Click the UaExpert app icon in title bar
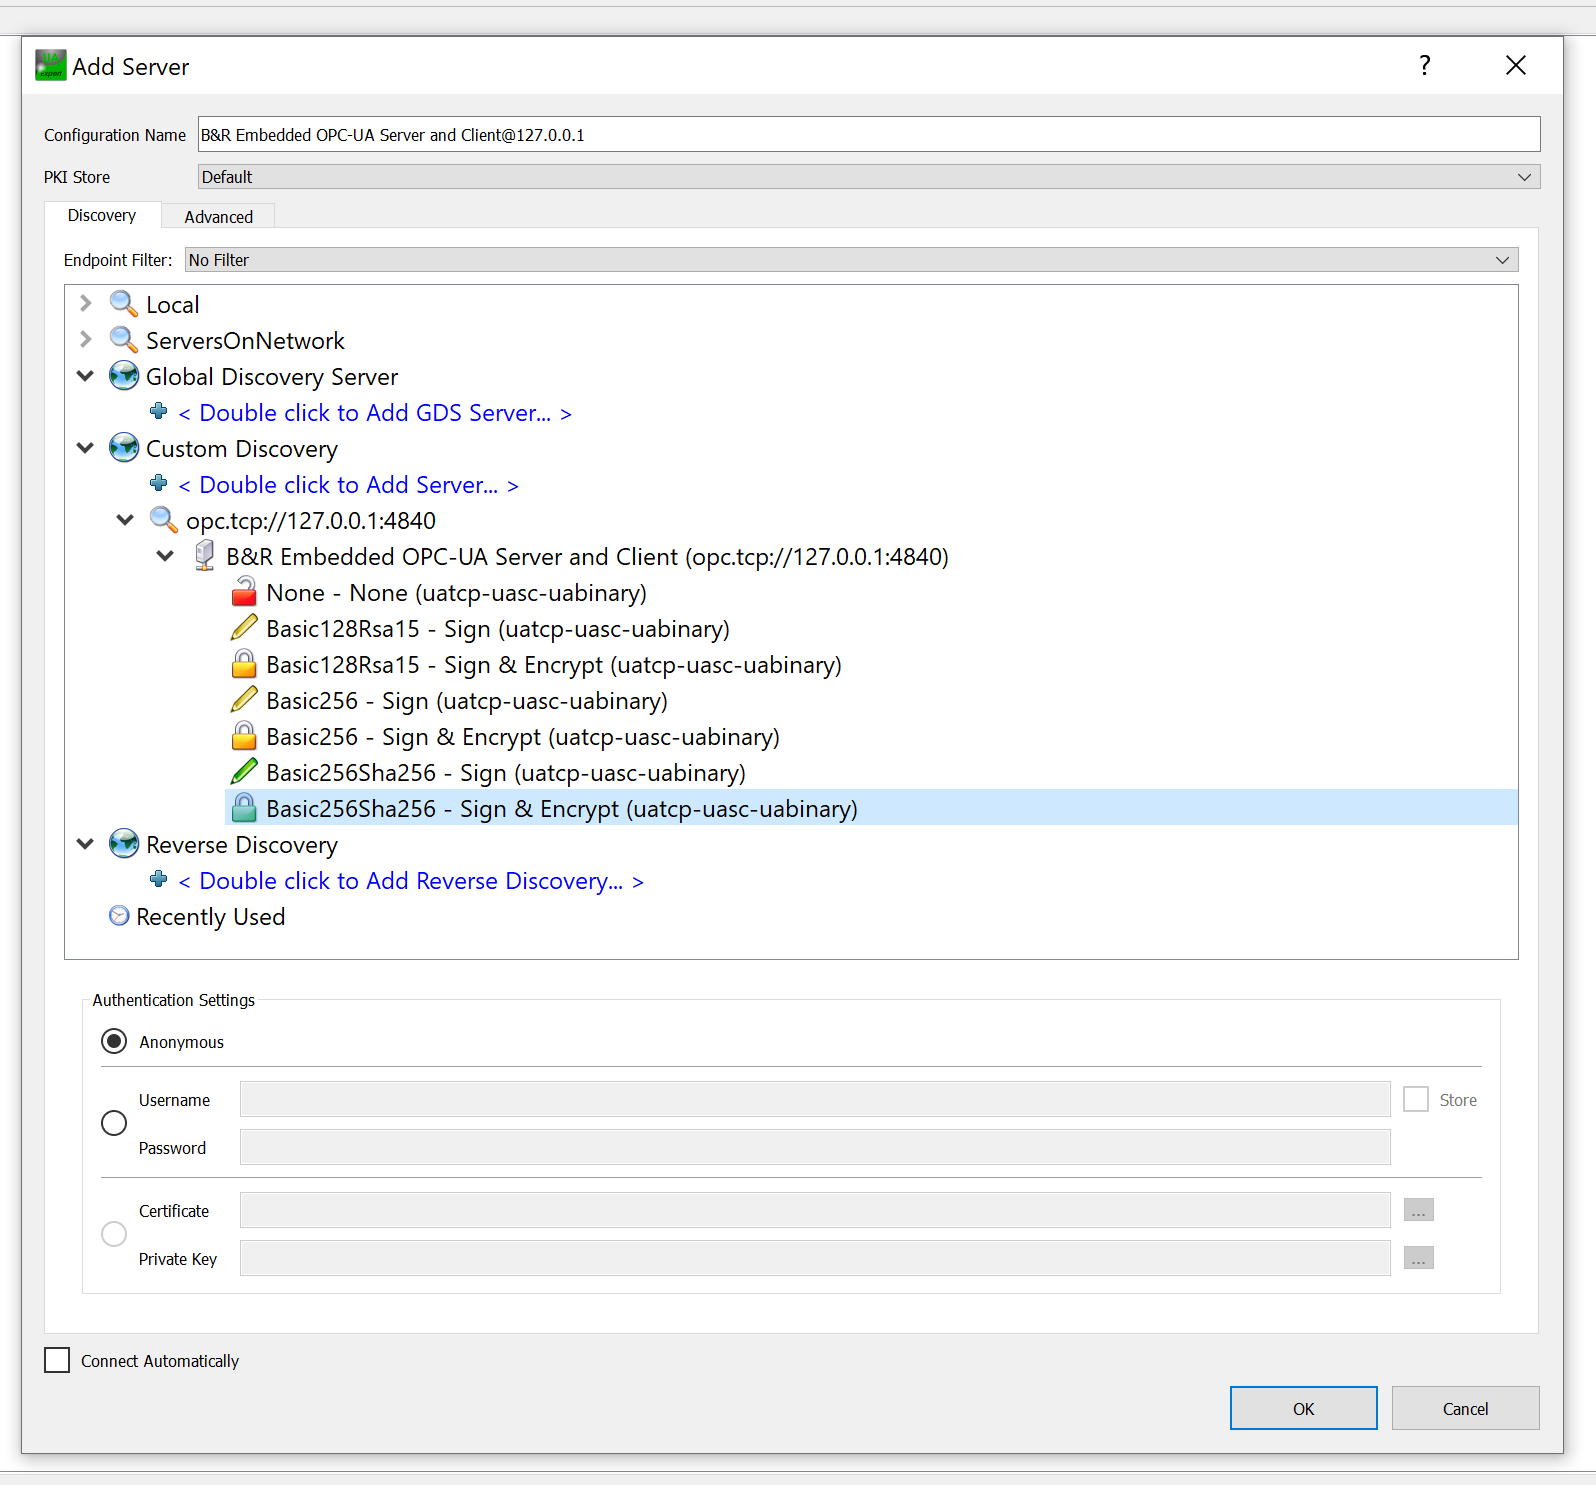This screenshot has height=1485, width=1596. 50,66
